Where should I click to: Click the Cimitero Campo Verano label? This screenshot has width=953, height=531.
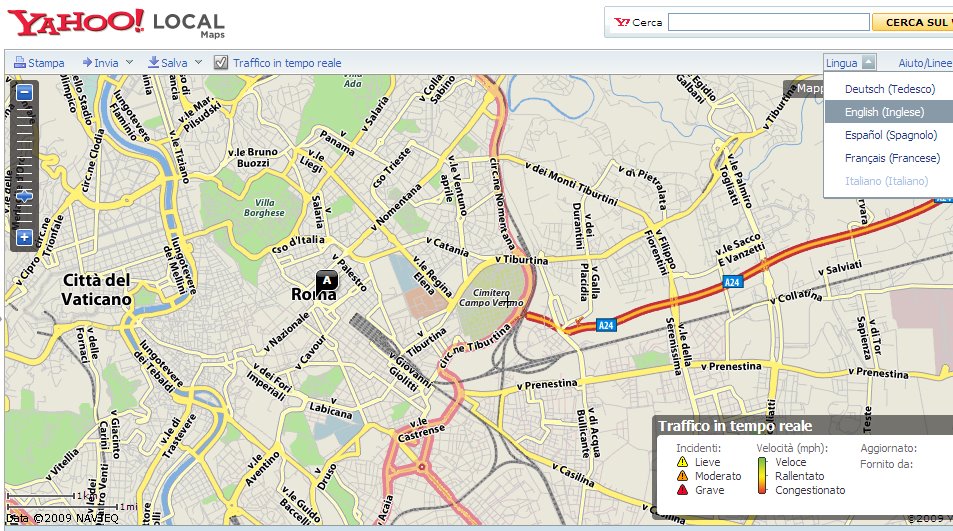pyautogui.click(x=491, y=298)
